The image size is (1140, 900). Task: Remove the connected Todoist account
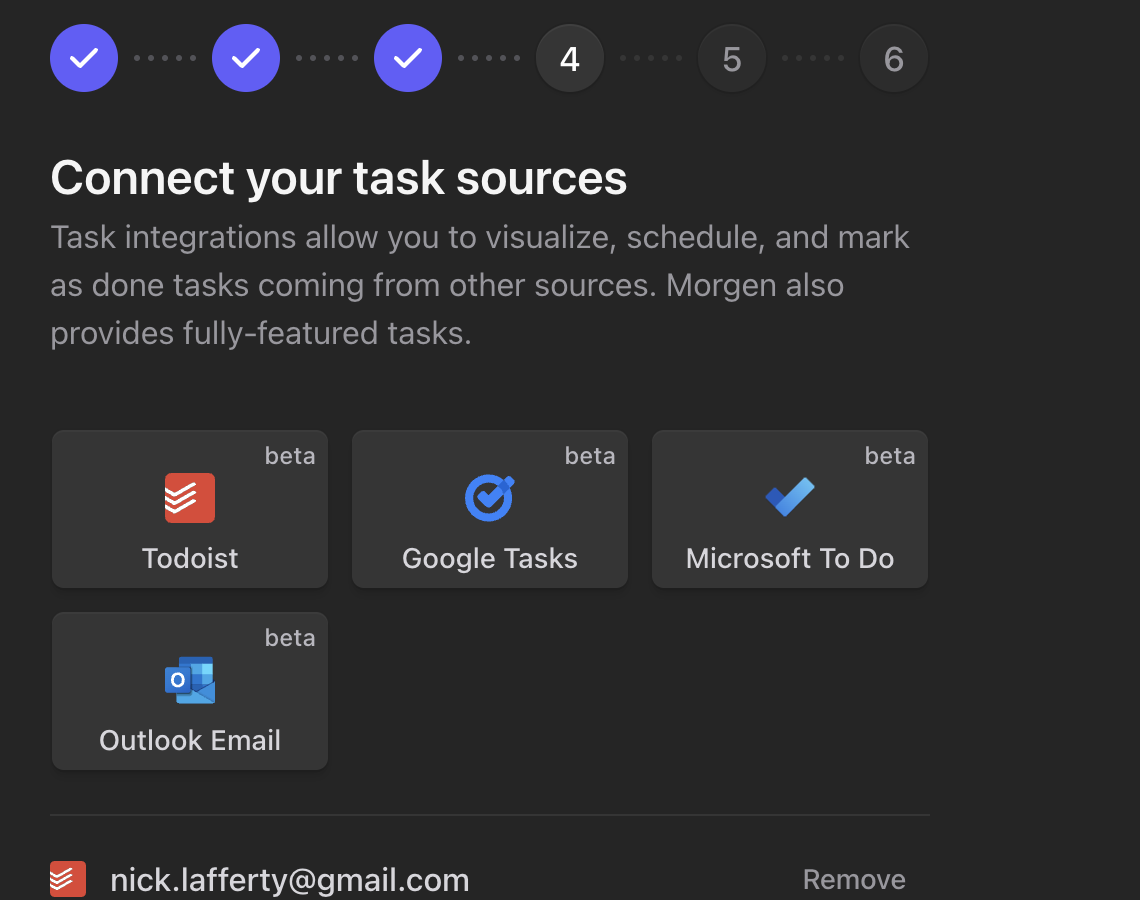854,879
